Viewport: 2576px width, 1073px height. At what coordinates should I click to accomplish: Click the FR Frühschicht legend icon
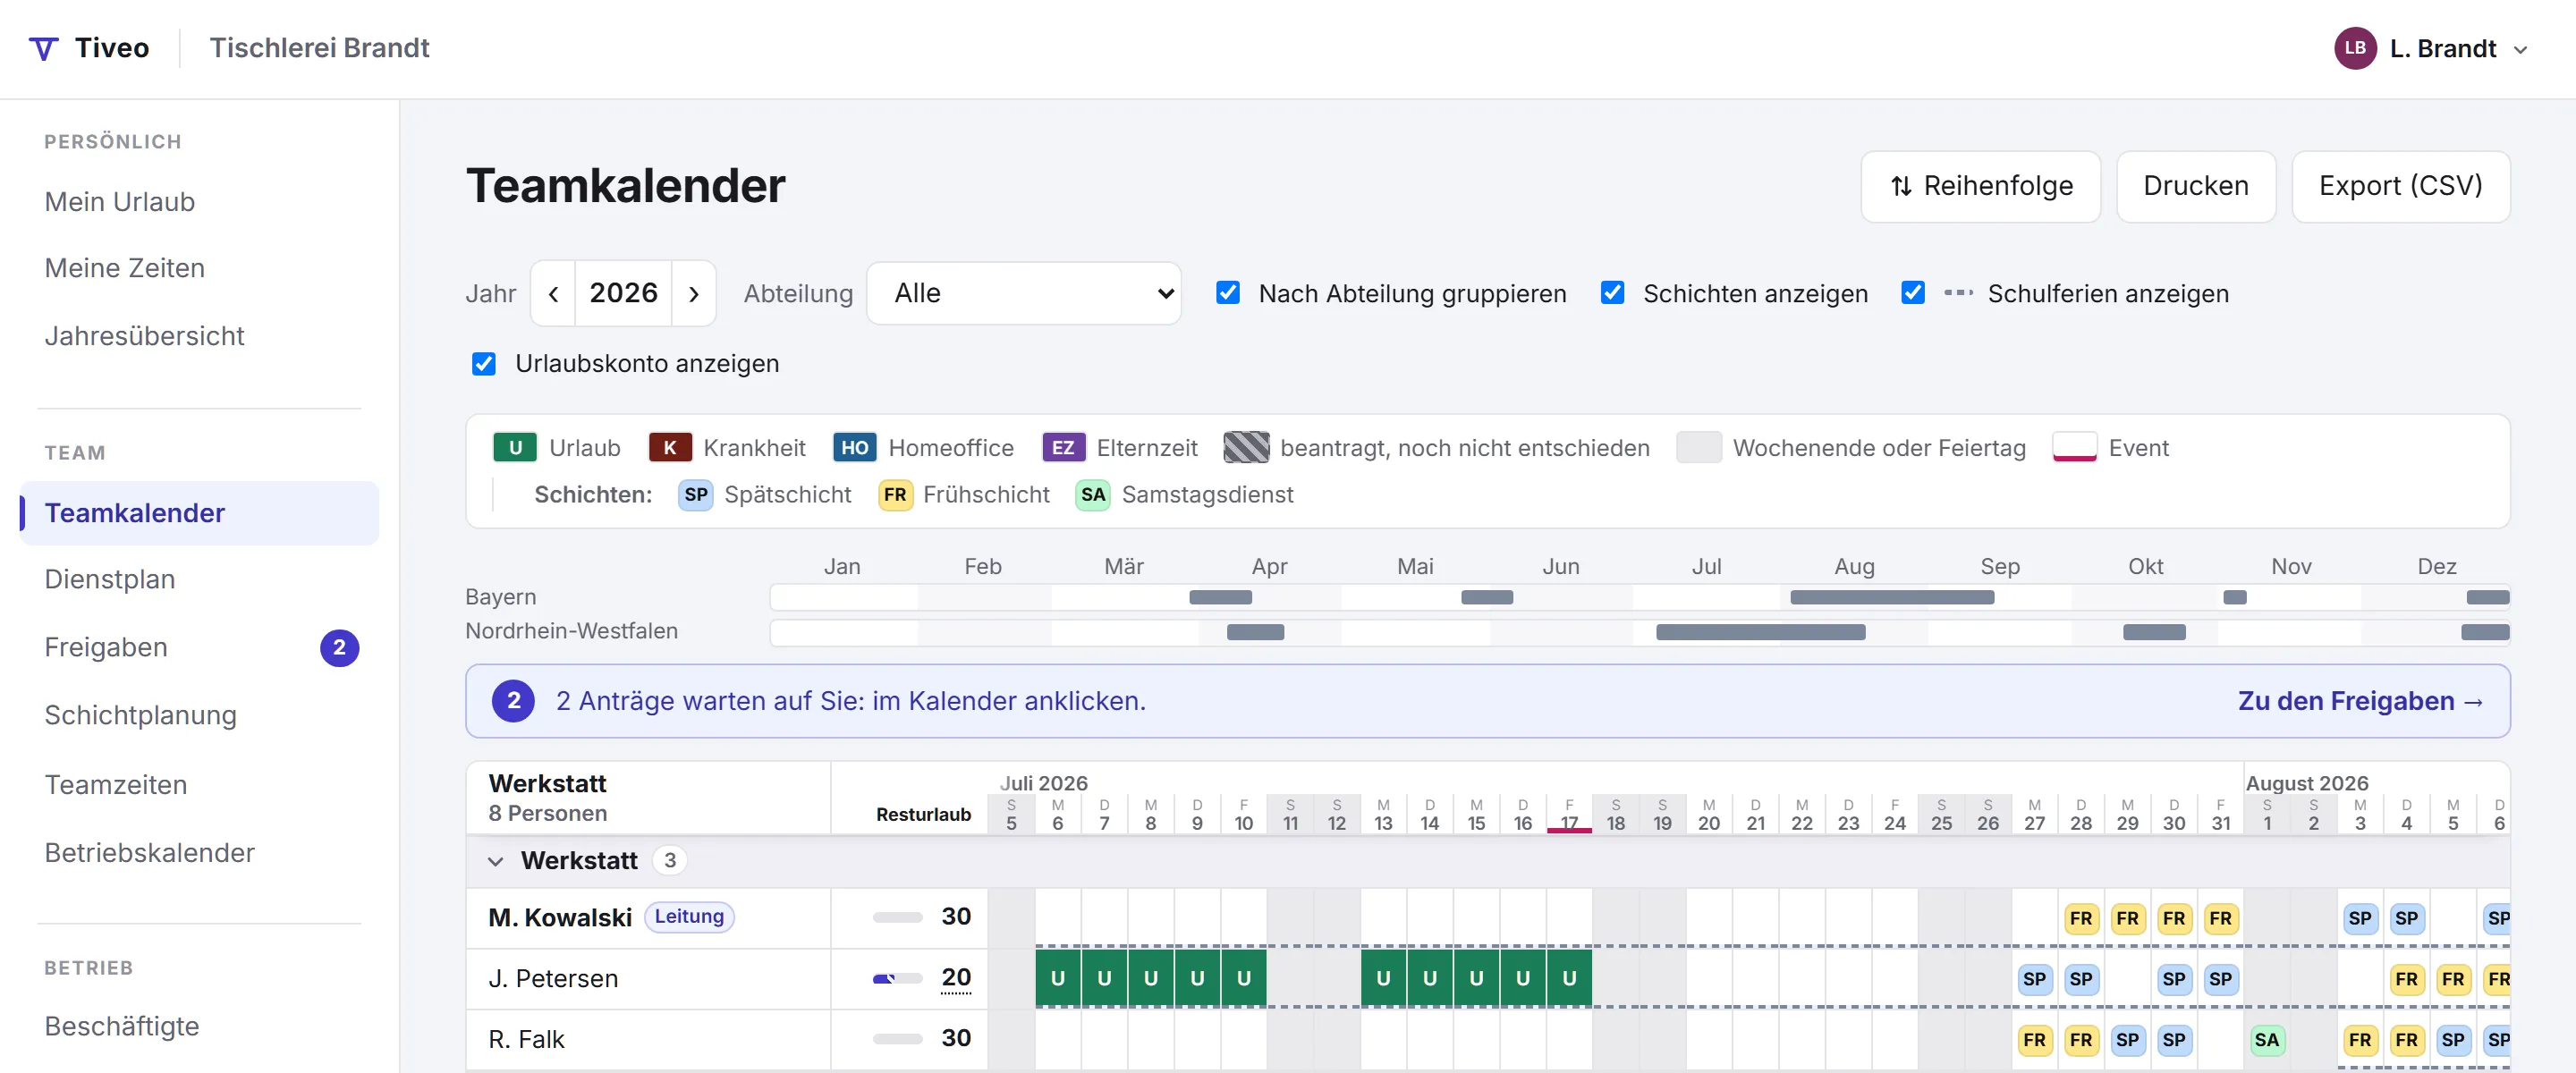pos(895,495)
